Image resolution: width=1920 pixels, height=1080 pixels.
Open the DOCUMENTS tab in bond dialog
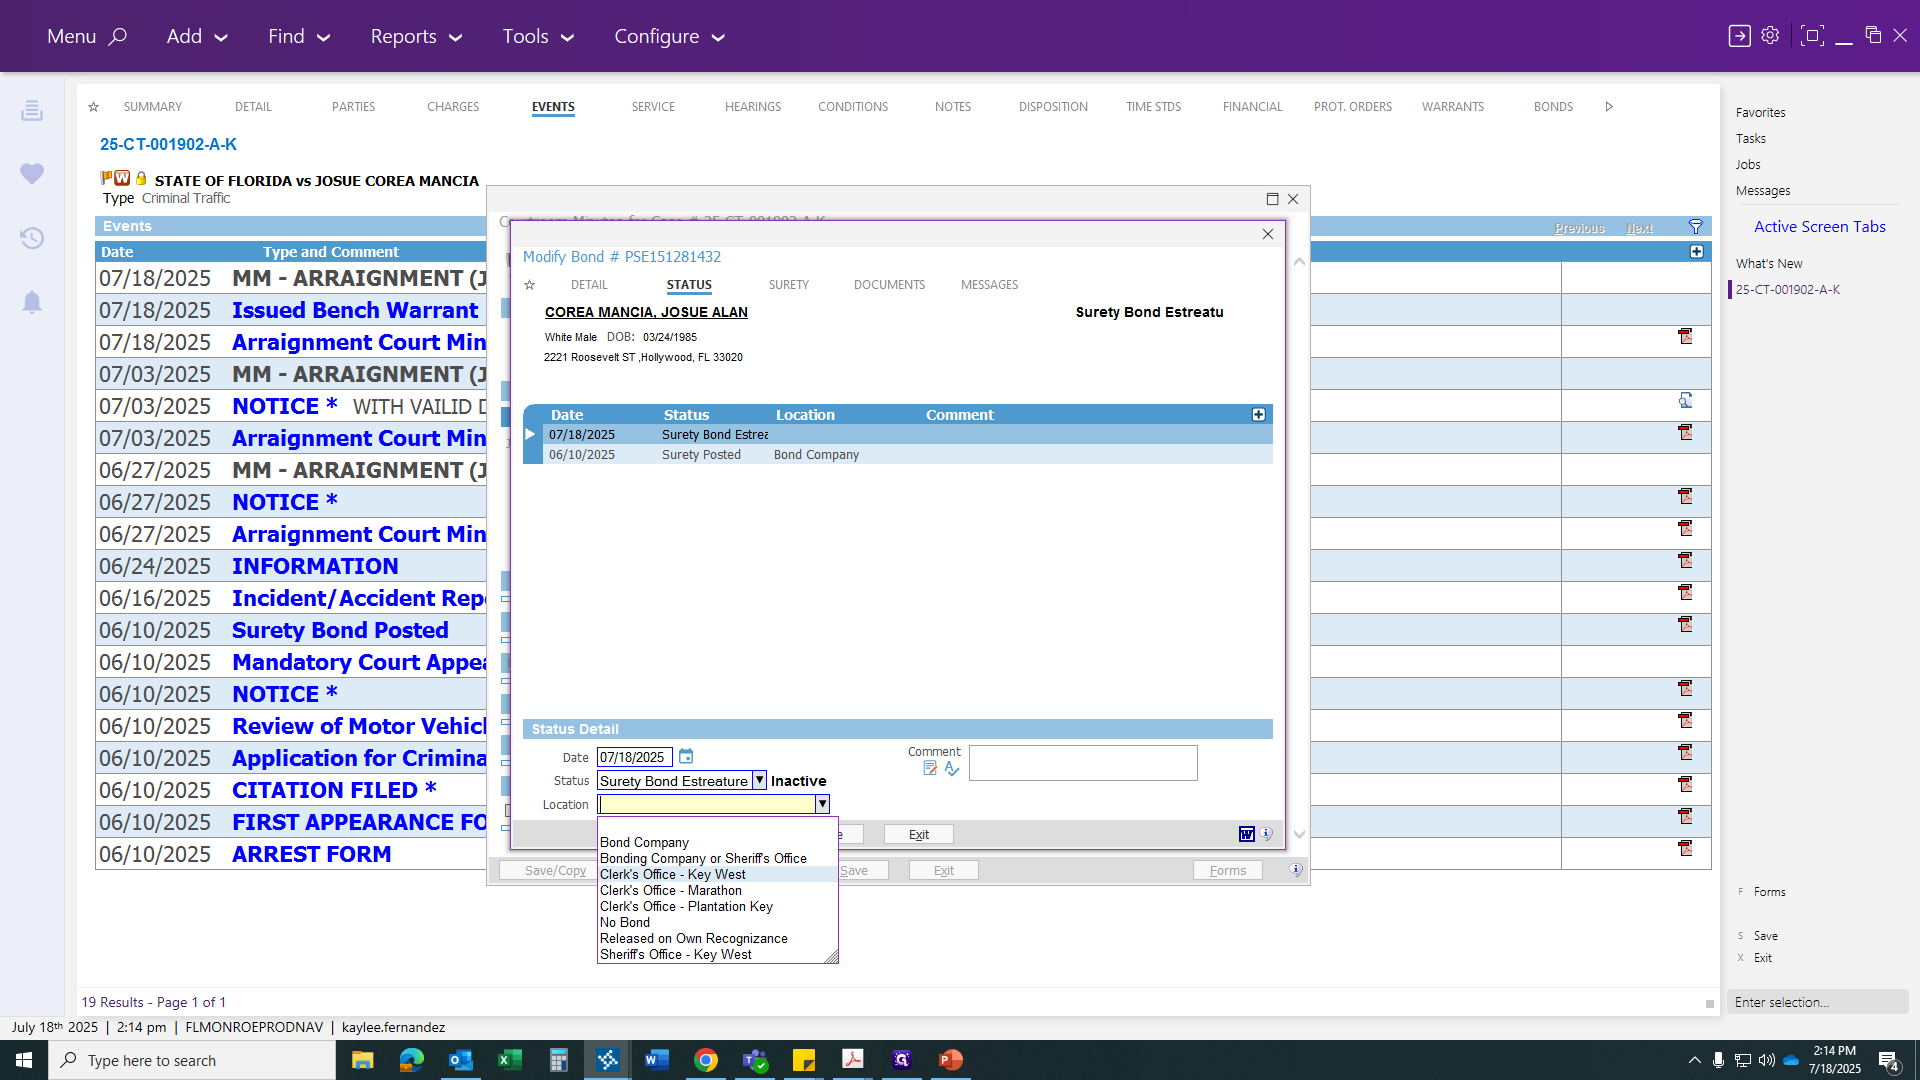coord(889,285)
